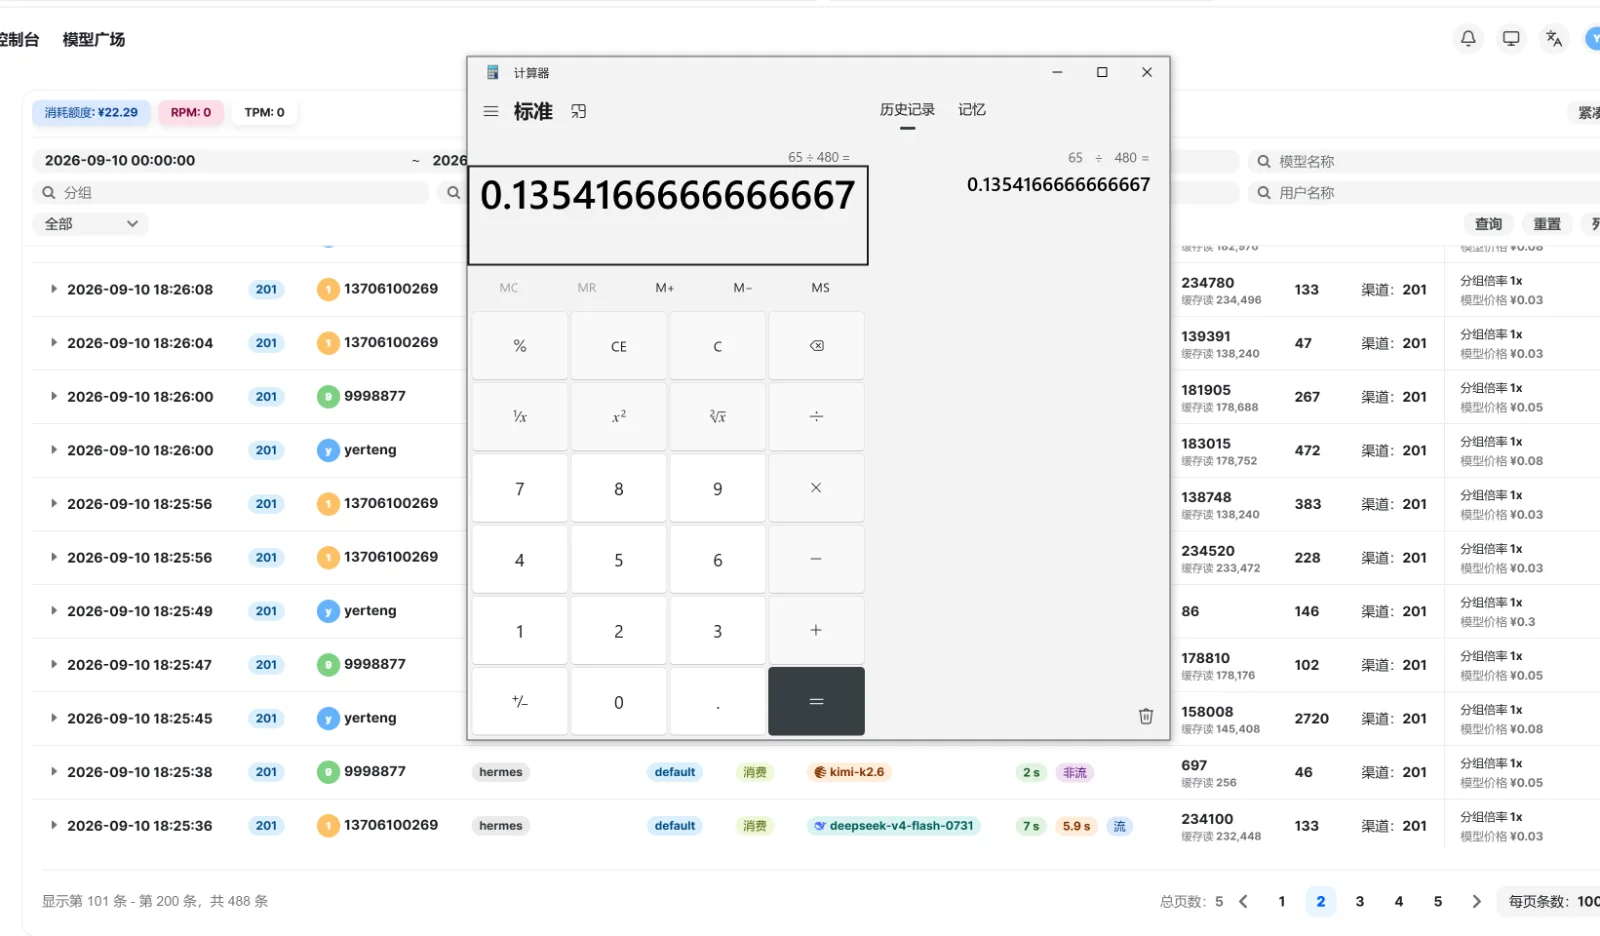Click the calculator equals button
The image size is (1600, 936).
[x=816, y=702]
